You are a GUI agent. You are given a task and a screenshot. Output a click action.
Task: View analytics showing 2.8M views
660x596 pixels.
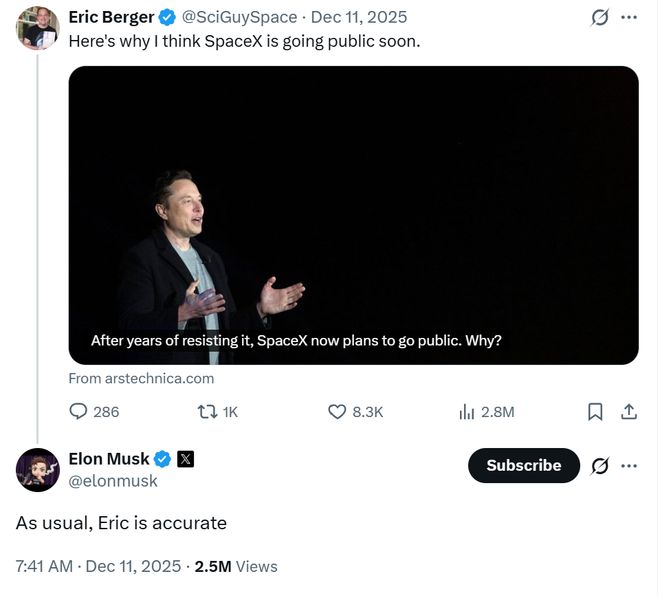pyautogui.click(x=466, y=411)
